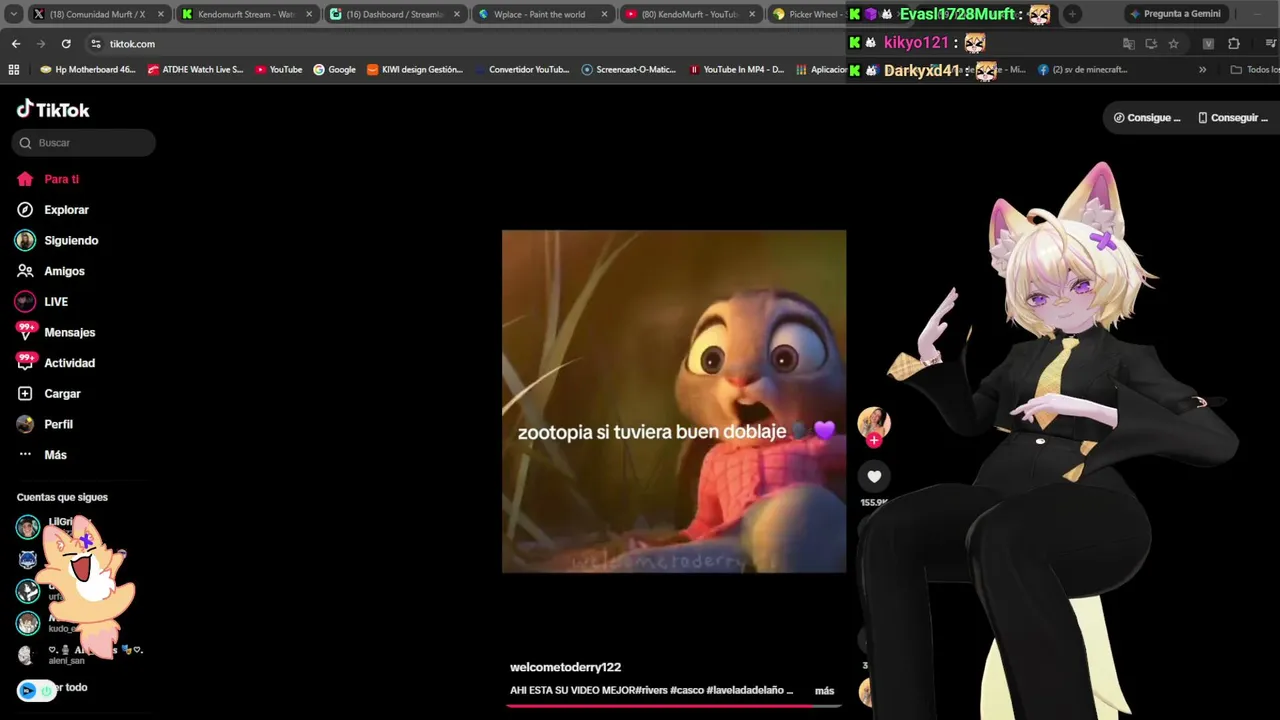Open the tab search dropdown arrow
Viewport: 1280px width, 720px height.
tap(13, 14)
